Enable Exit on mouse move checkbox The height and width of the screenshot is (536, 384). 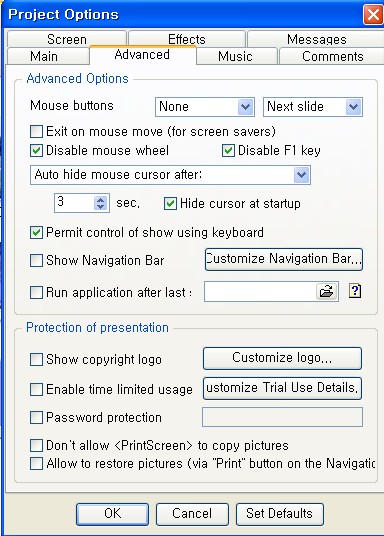(36, 131)
